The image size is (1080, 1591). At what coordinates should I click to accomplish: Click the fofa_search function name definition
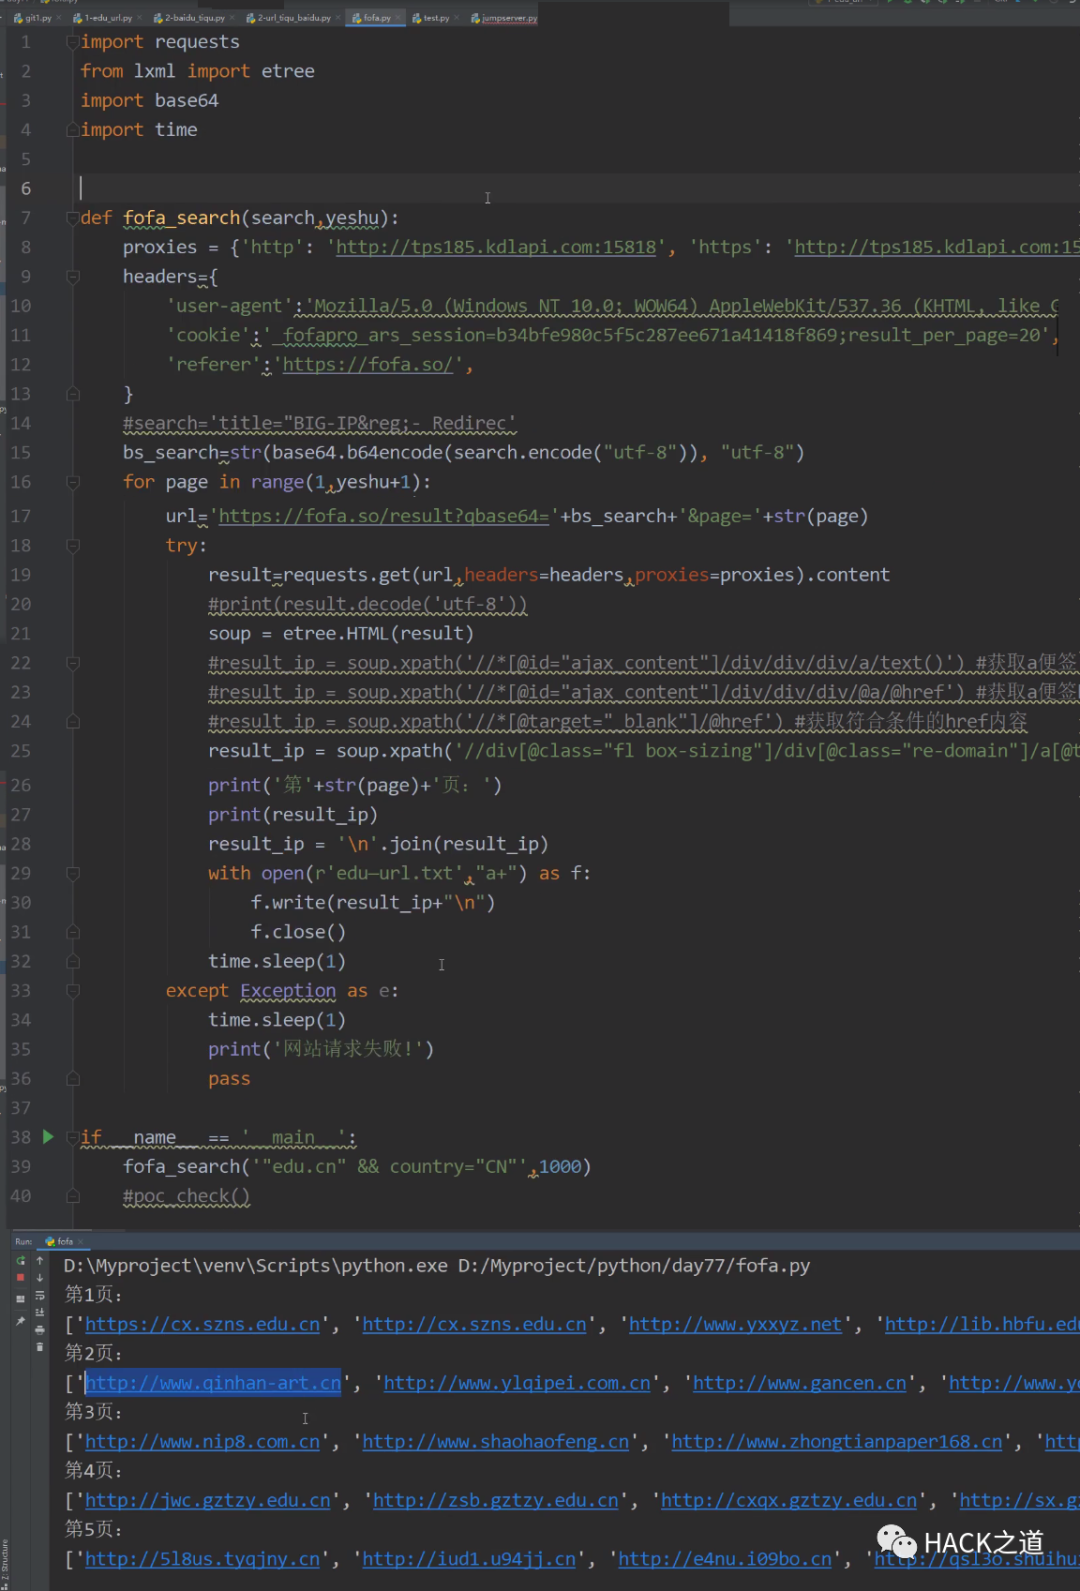[181, 218]
